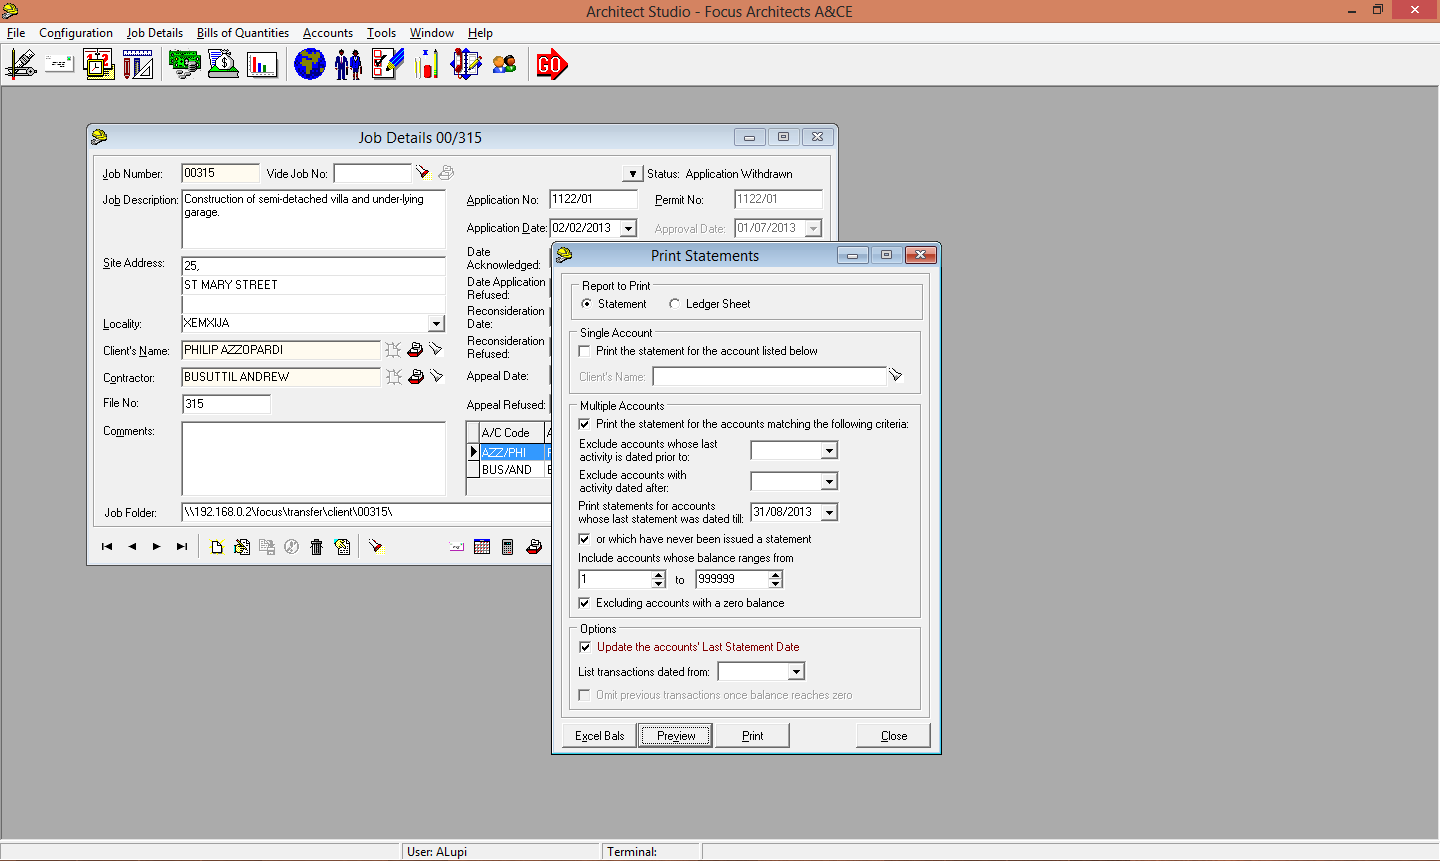Viewport: 1440px width, 861px height.
Task: Click the trash can delete icon
Action: [x=317, y=547]
